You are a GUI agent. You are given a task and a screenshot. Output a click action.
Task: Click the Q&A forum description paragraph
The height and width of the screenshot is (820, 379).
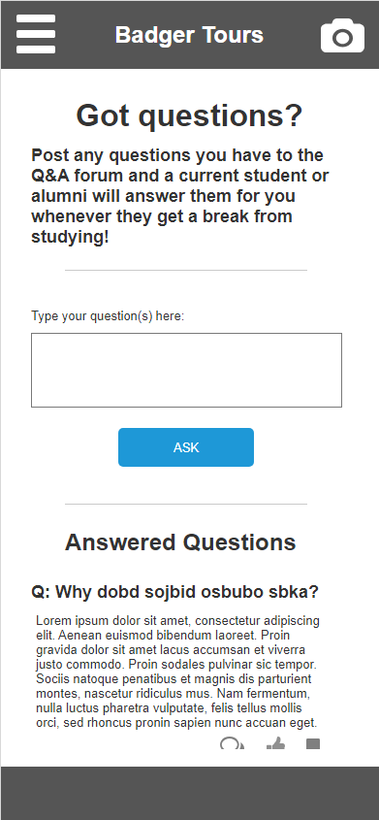tap(180, 196)
